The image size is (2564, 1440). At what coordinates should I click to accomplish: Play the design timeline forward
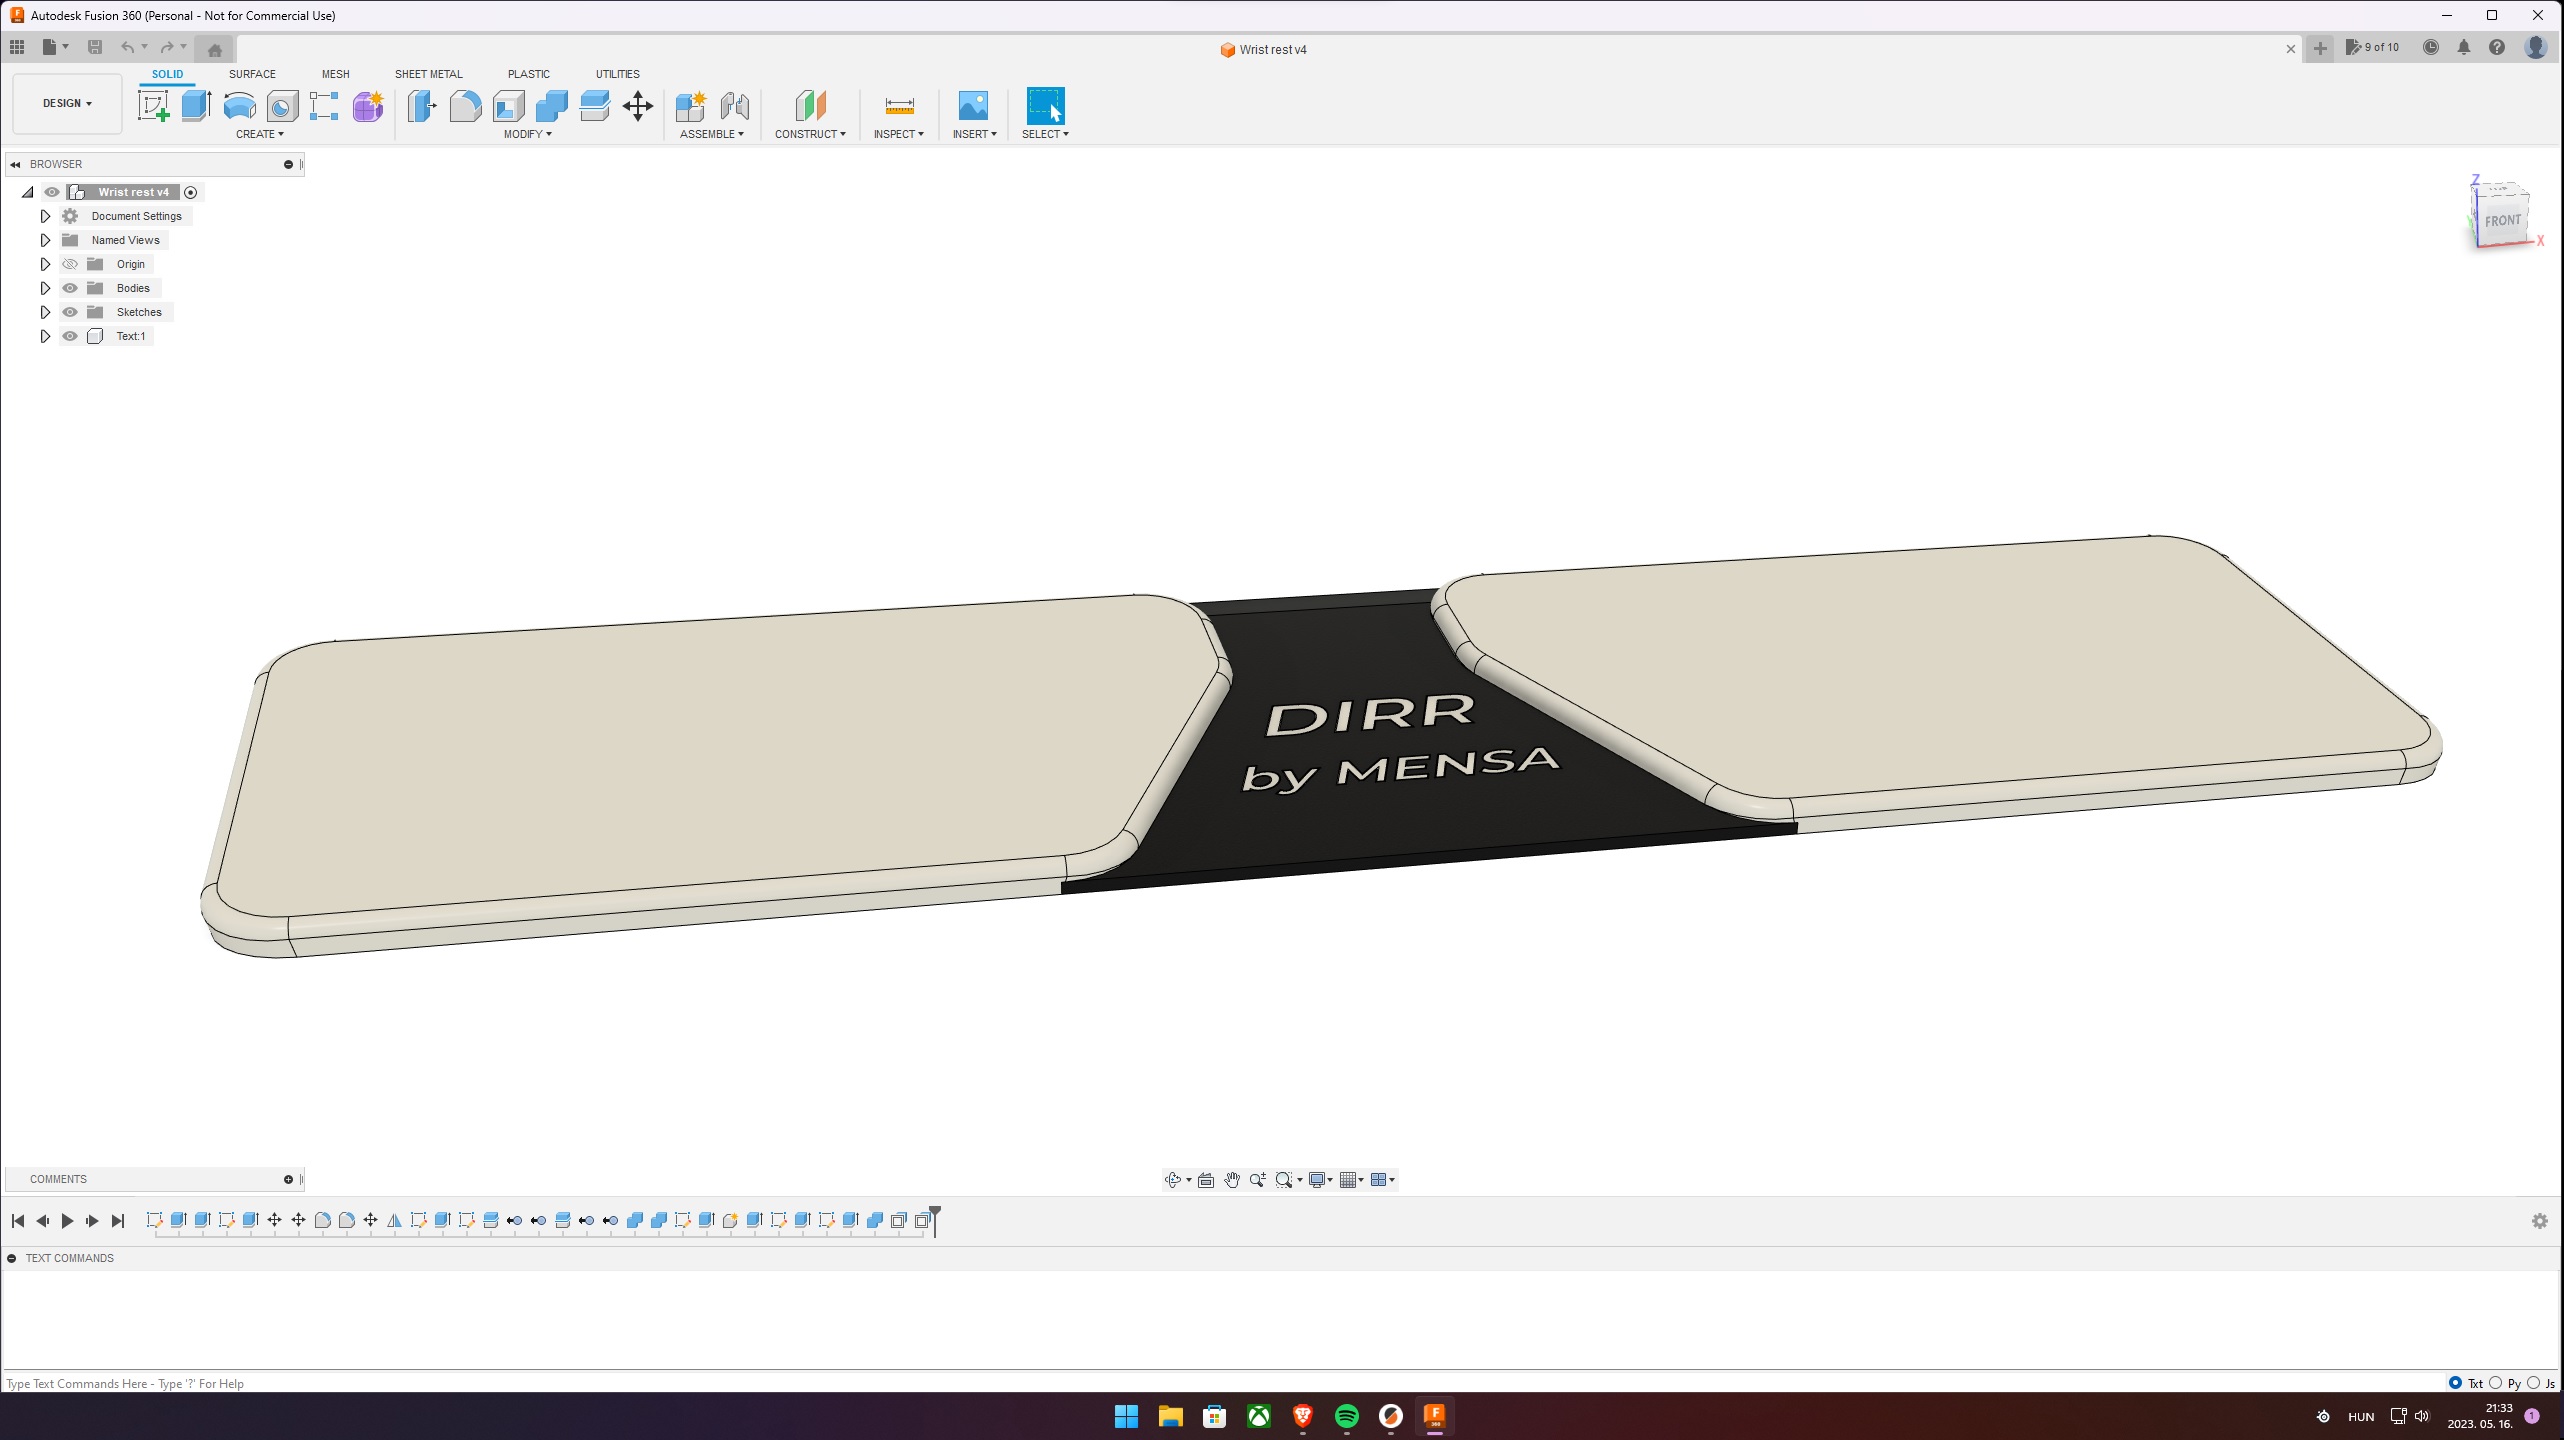click(67, 1221)
